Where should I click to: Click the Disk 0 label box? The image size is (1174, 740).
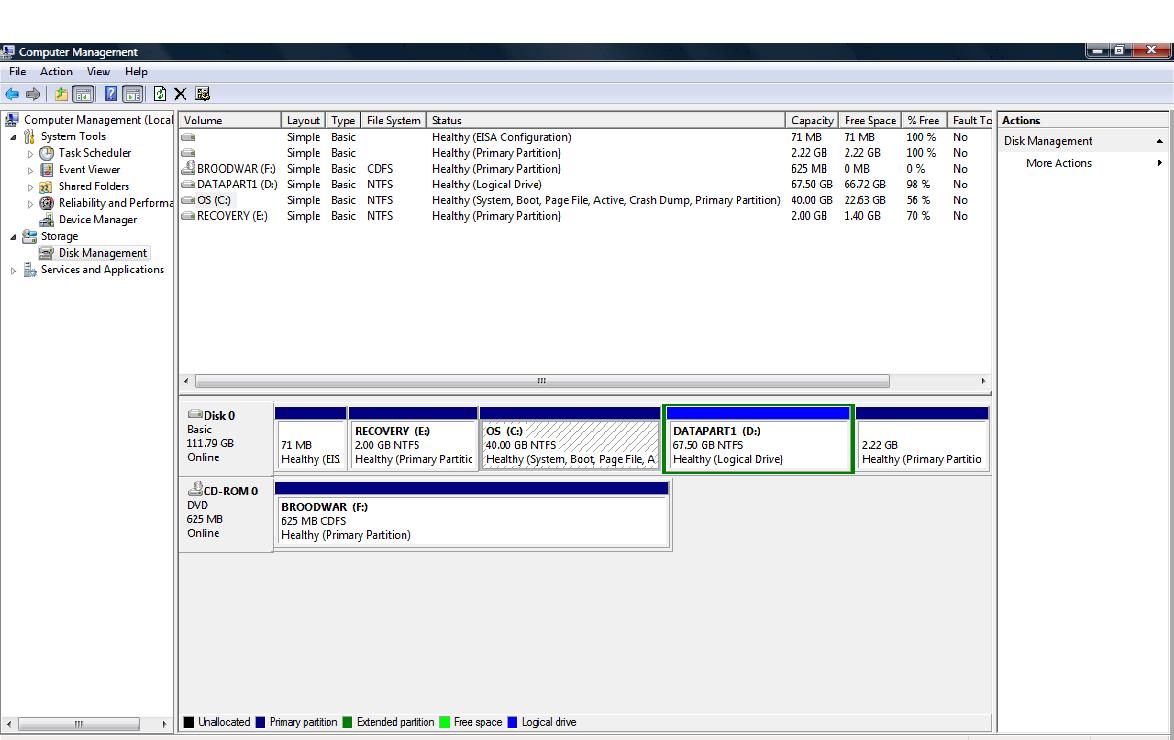tap(226, 437)
